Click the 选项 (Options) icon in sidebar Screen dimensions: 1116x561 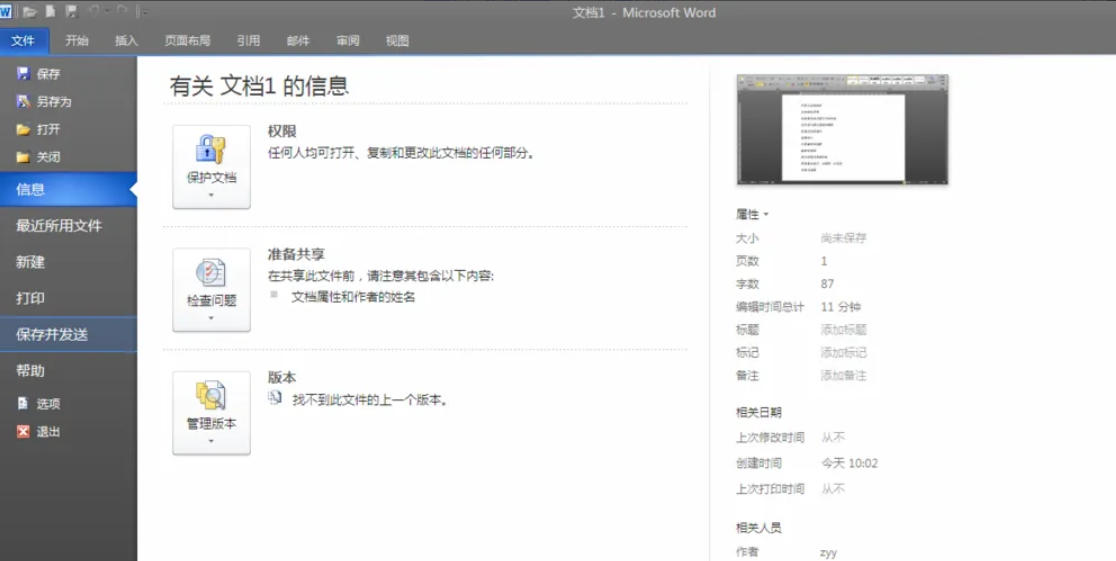23,404
